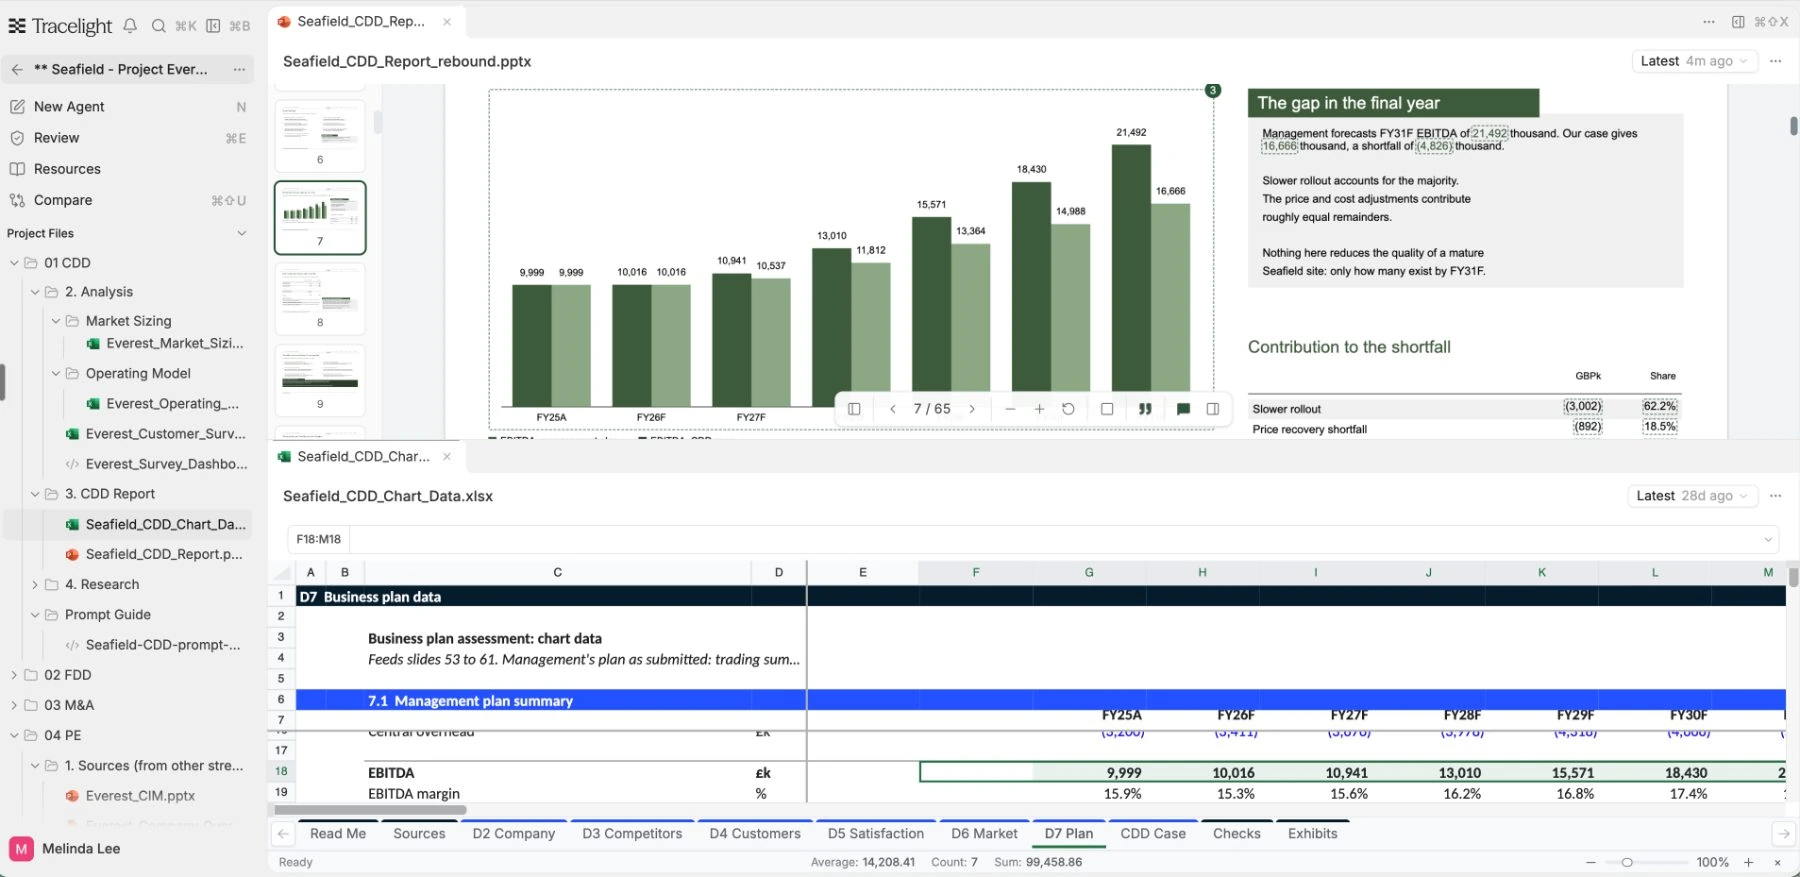Open project options next to Seafield - Project Ever
The width and height of the screenshot is (1800, 877).
(239, 69)
